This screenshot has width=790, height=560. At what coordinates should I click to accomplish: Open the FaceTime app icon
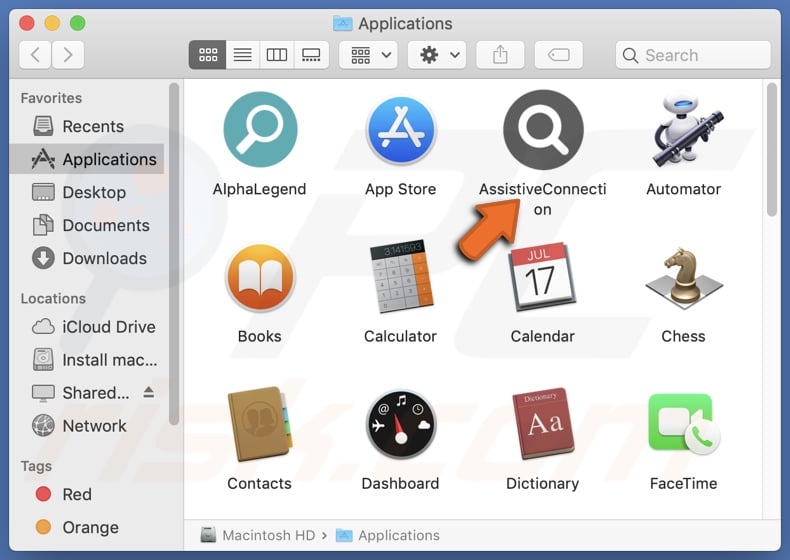(x=684, y=424)
